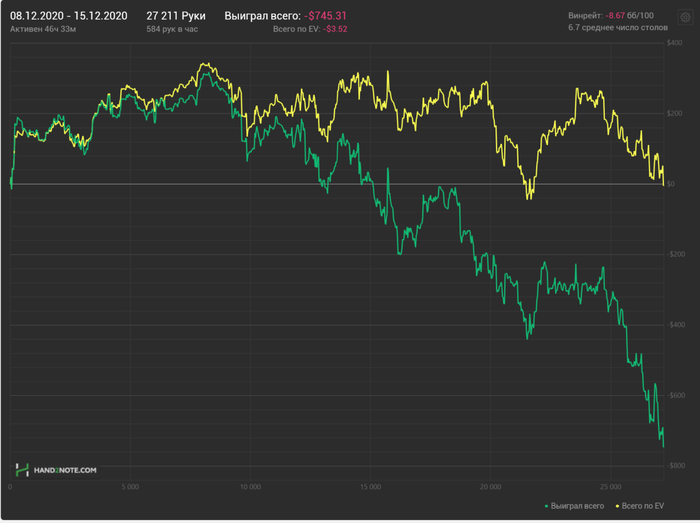The image size is (700, 523).
Task: Click the -$400 y-axis label
Action: (675, 325)
